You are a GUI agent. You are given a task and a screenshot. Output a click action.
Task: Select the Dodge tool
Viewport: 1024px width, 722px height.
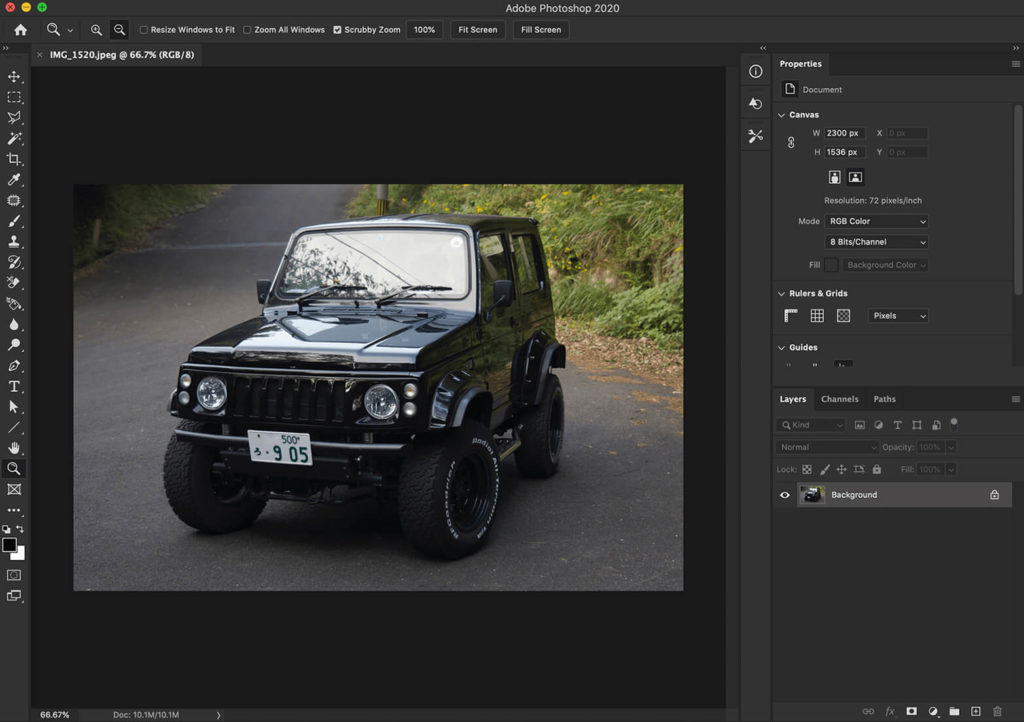point(14,345)
